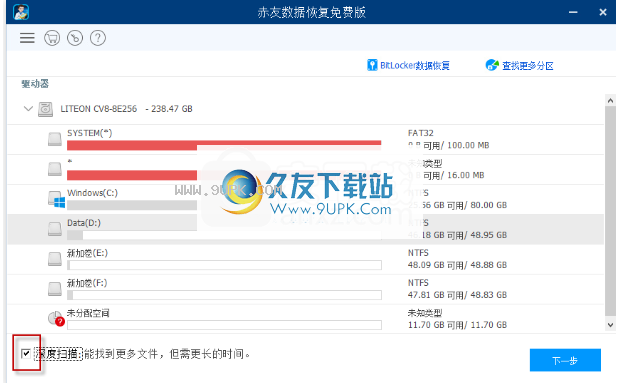This screenshot has width=621, height=385.
Task: Click the Windows(C:) partition label
Action: point(92,193)
